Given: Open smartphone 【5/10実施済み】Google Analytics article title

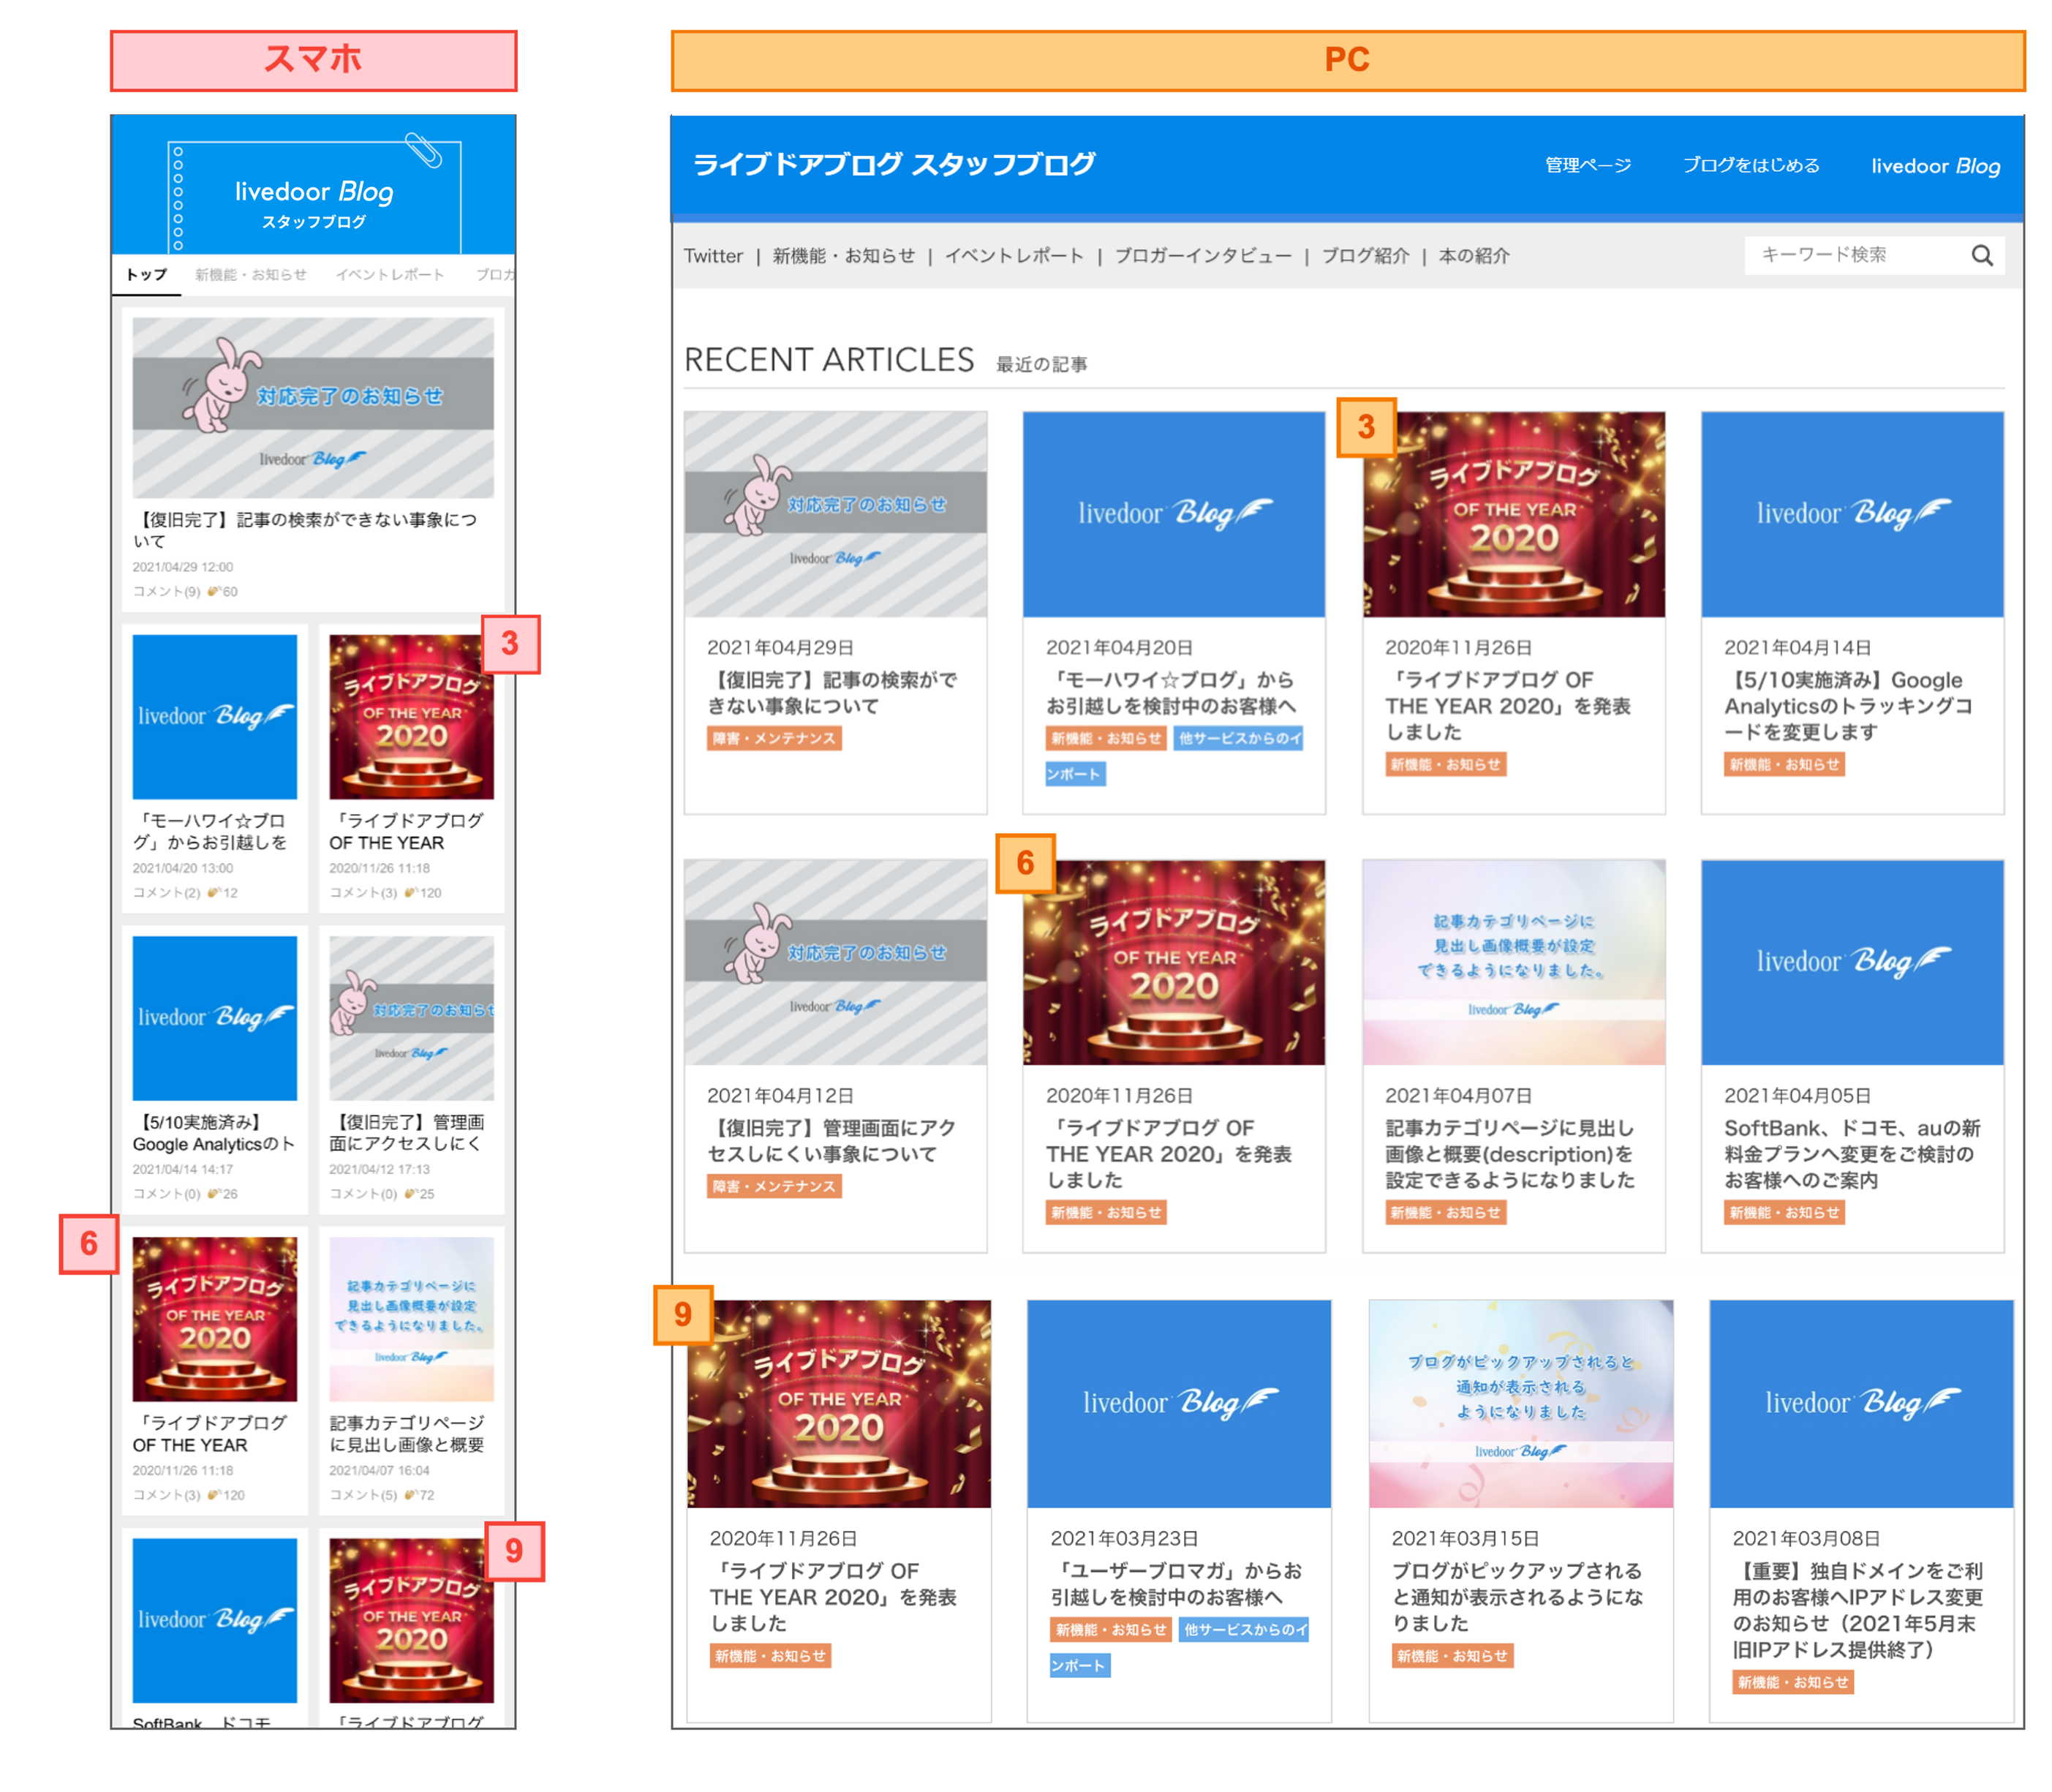Looking at the screenshot, I should point(214,1133).
